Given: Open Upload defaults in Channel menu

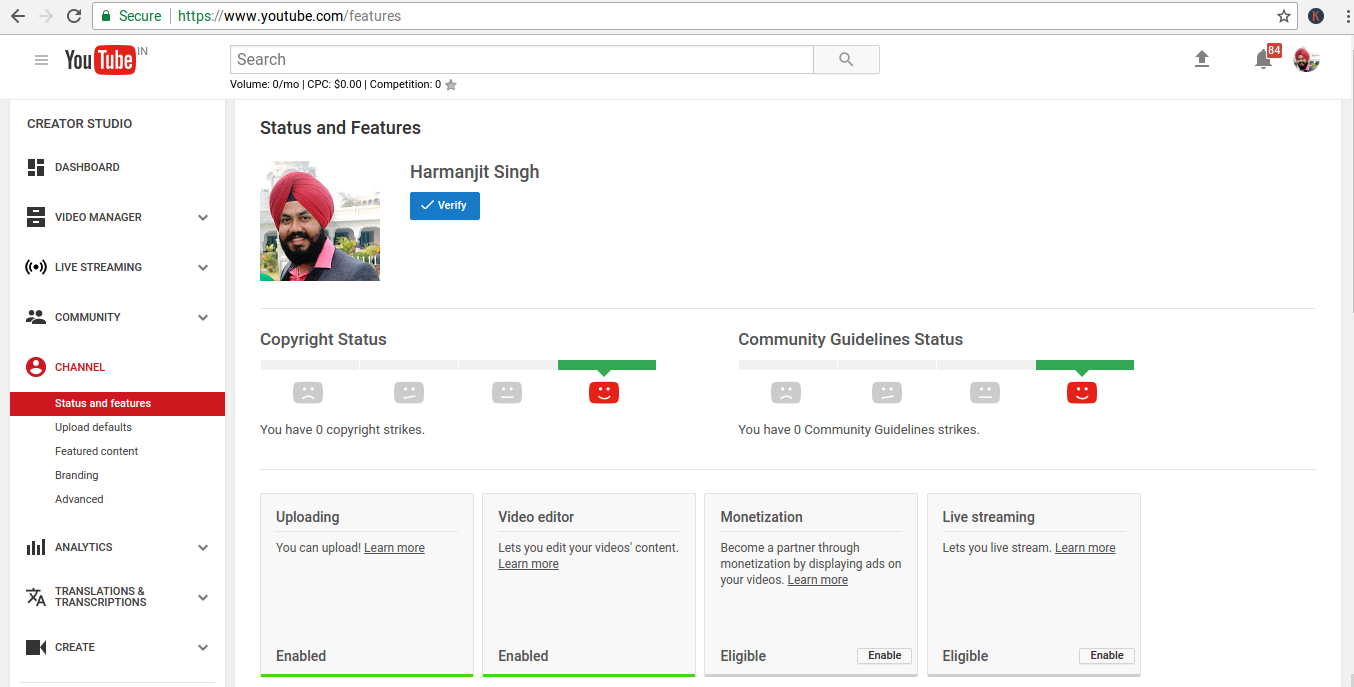Looking at the screenshot, I should pyautogui.click(x=93, y=427).
